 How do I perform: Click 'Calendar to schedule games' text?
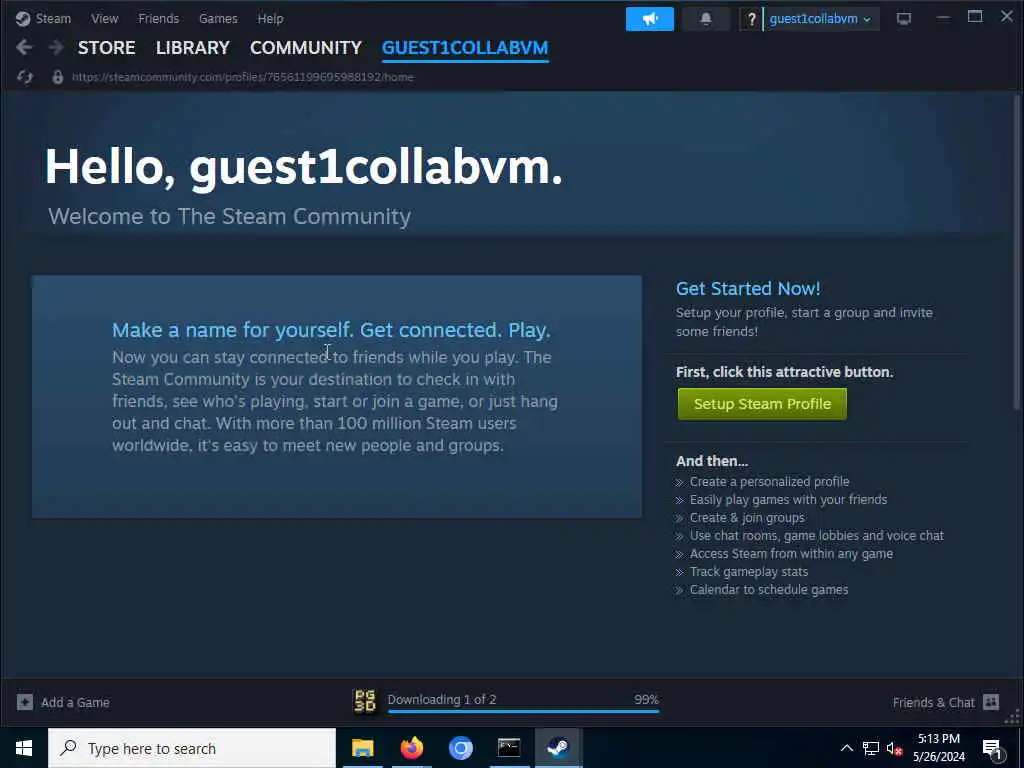769,590
